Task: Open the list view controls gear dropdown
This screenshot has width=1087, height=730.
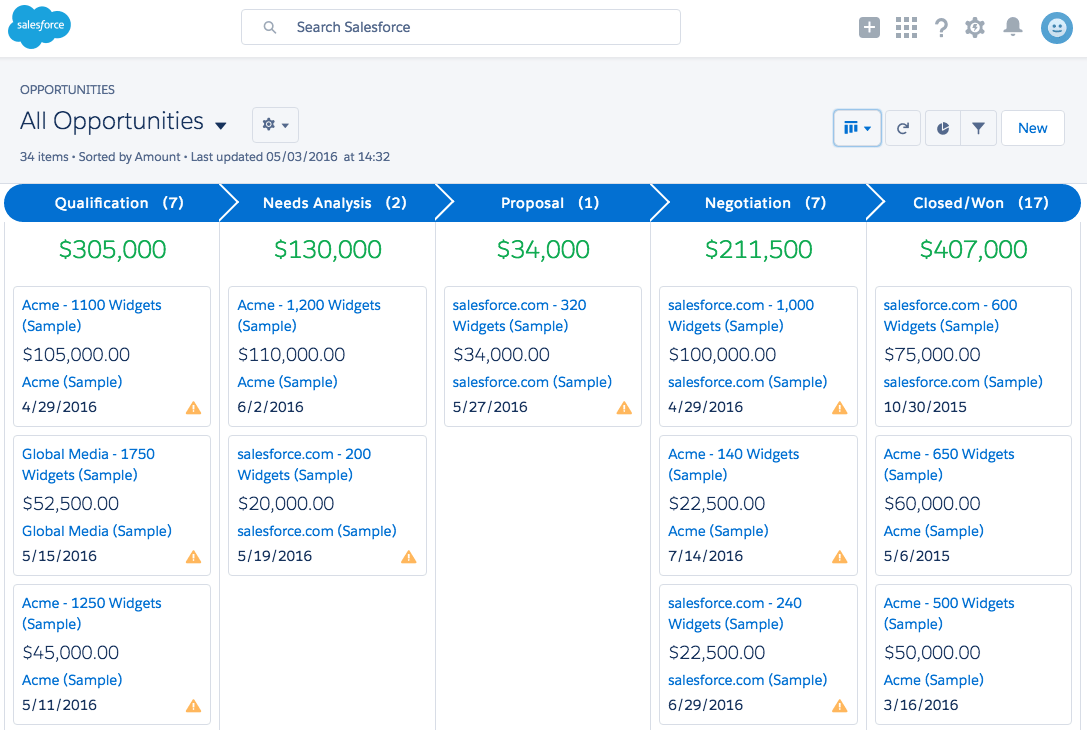Action: click(x=275, y=125)
